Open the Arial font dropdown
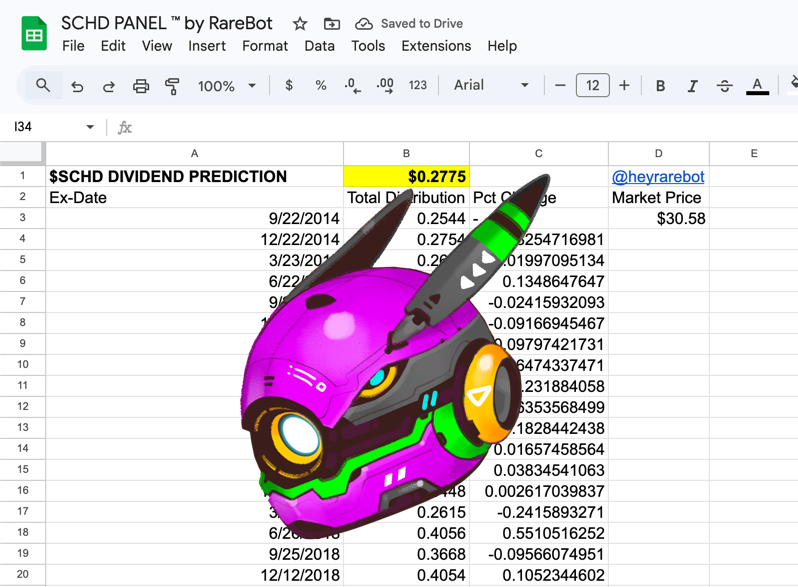Viewport: 798px width, 587px height. coord(491,85)
